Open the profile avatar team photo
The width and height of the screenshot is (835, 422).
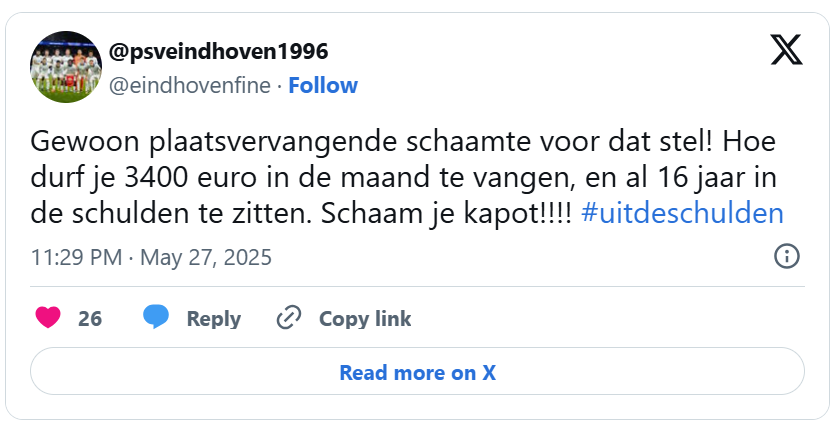(x=66, y=66)
